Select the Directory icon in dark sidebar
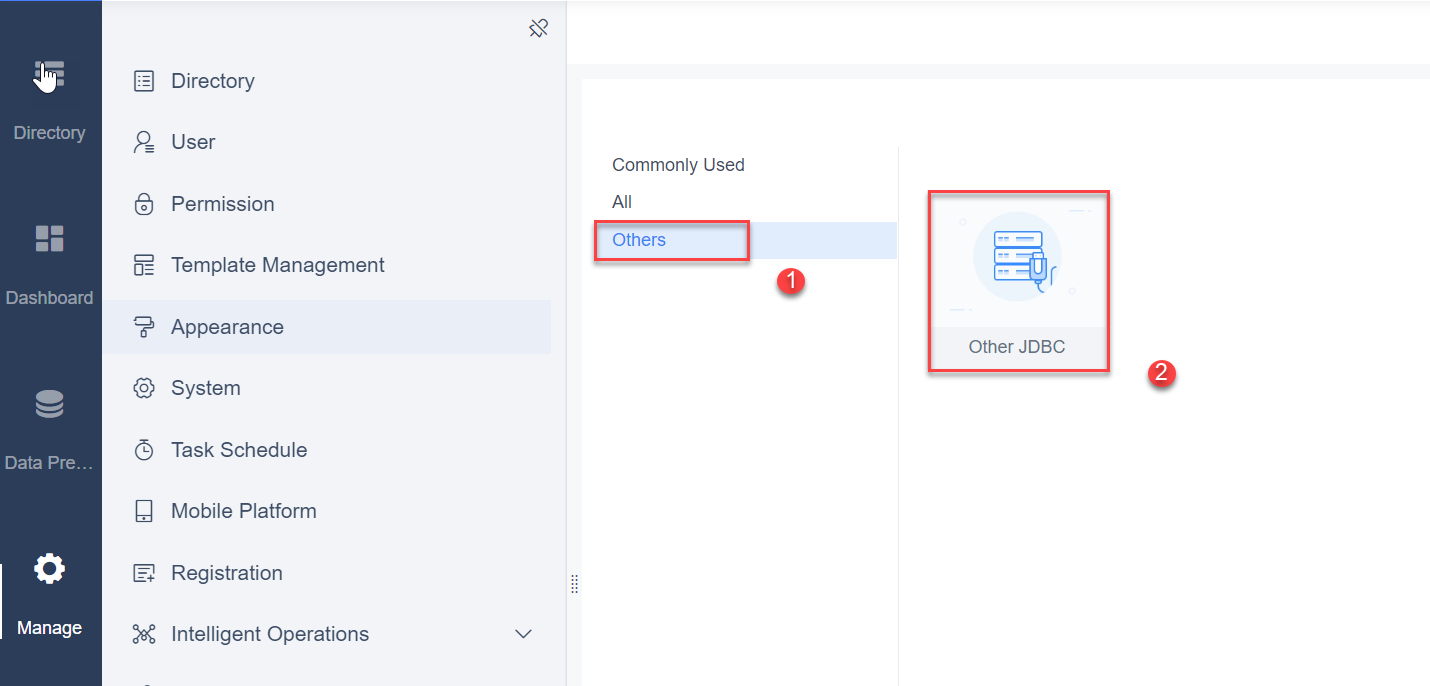This screenshot has width=1430, height=686. pyautogui.click(x=49, y=75)
